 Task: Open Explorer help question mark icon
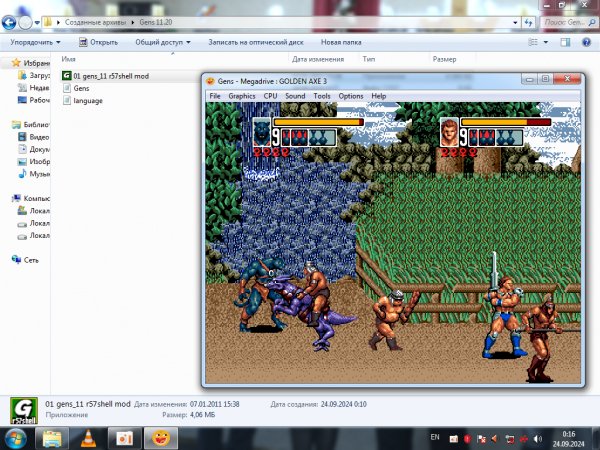pyautogui.click(x=586, y=42)
